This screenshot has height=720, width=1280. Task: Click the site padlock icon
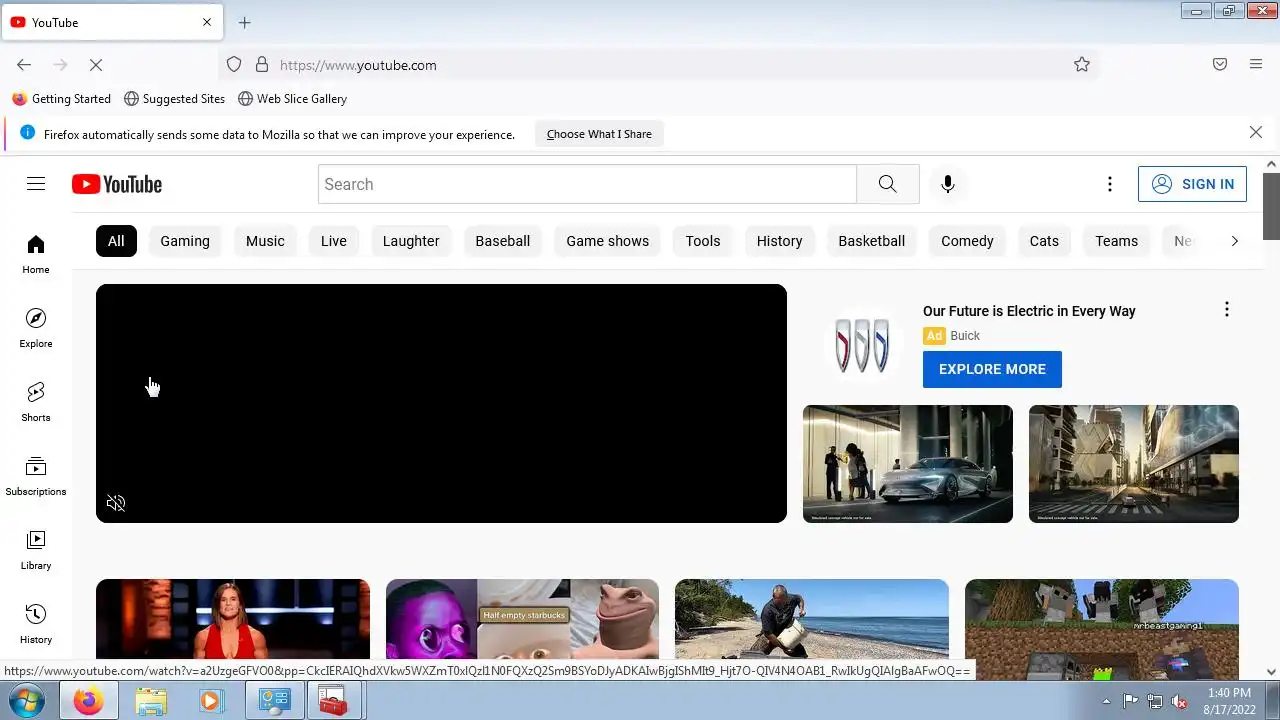point(262,65)
